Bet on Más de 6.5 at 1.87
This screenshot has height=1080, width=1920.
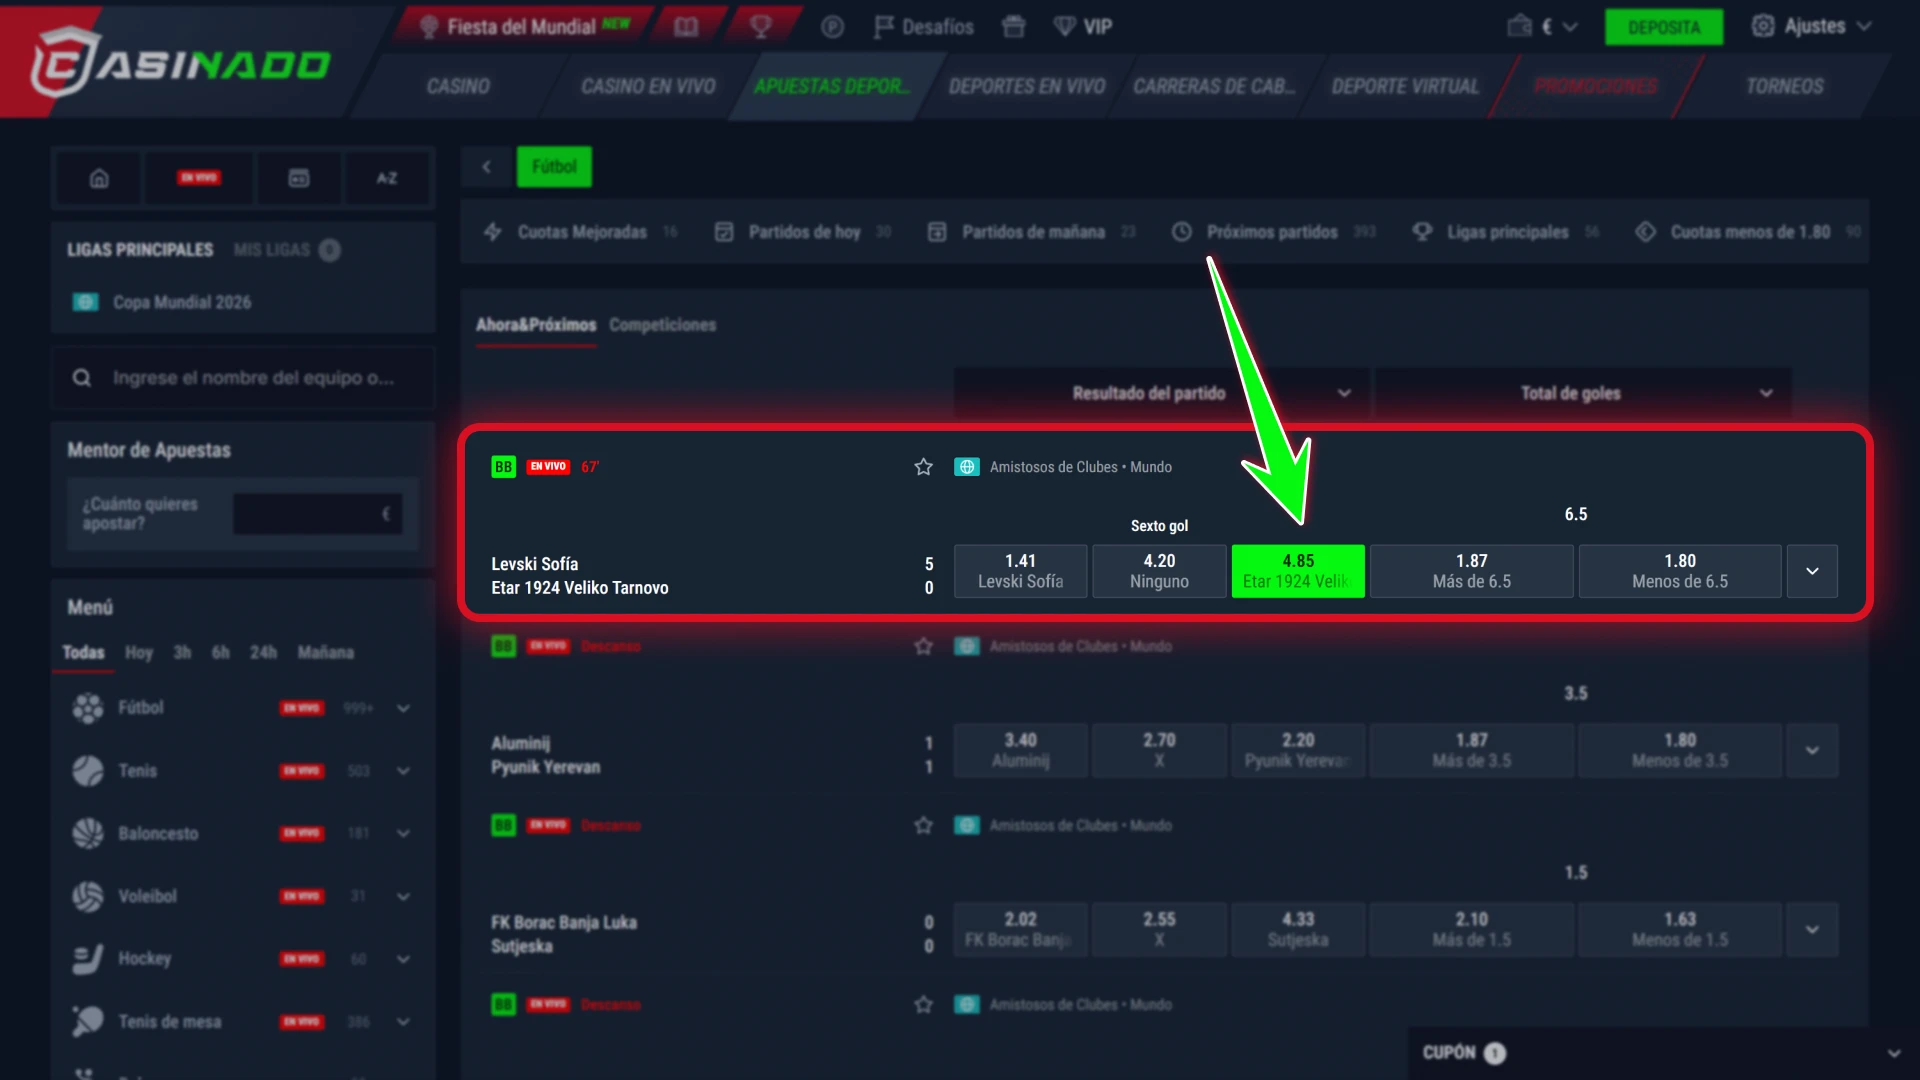pyautogui.click(x=1471, y=571)
